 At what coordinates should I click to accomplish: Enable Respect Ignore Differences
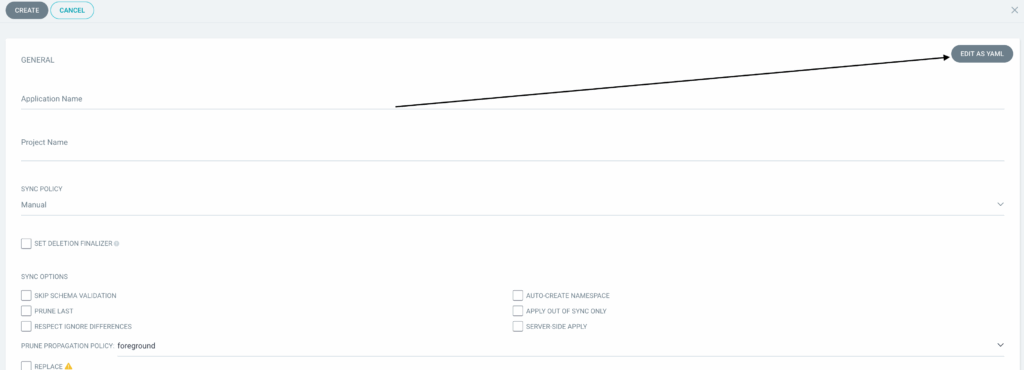pos(26,326)
